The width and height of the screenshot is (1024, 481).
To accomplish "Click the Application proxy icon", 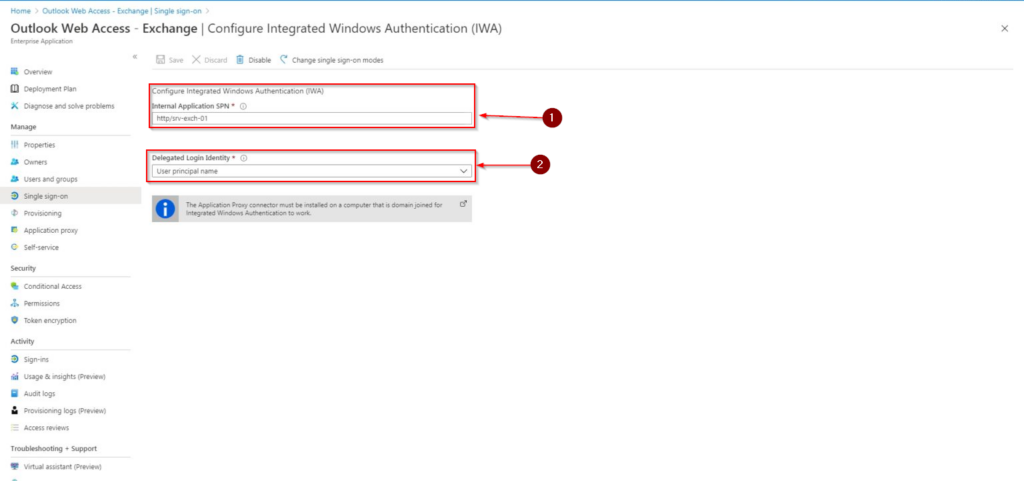I will 14,230.
